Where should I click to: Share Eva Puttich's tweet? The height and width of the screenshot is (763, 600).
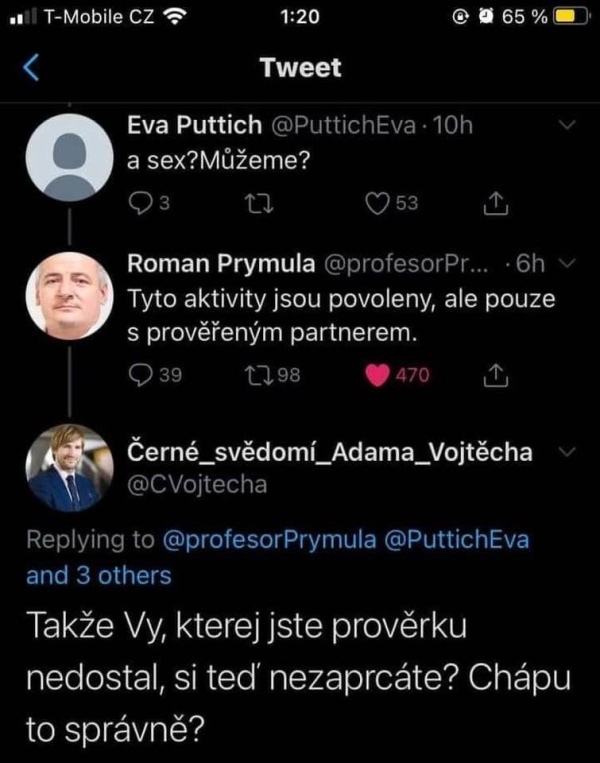tap(493, 203)
